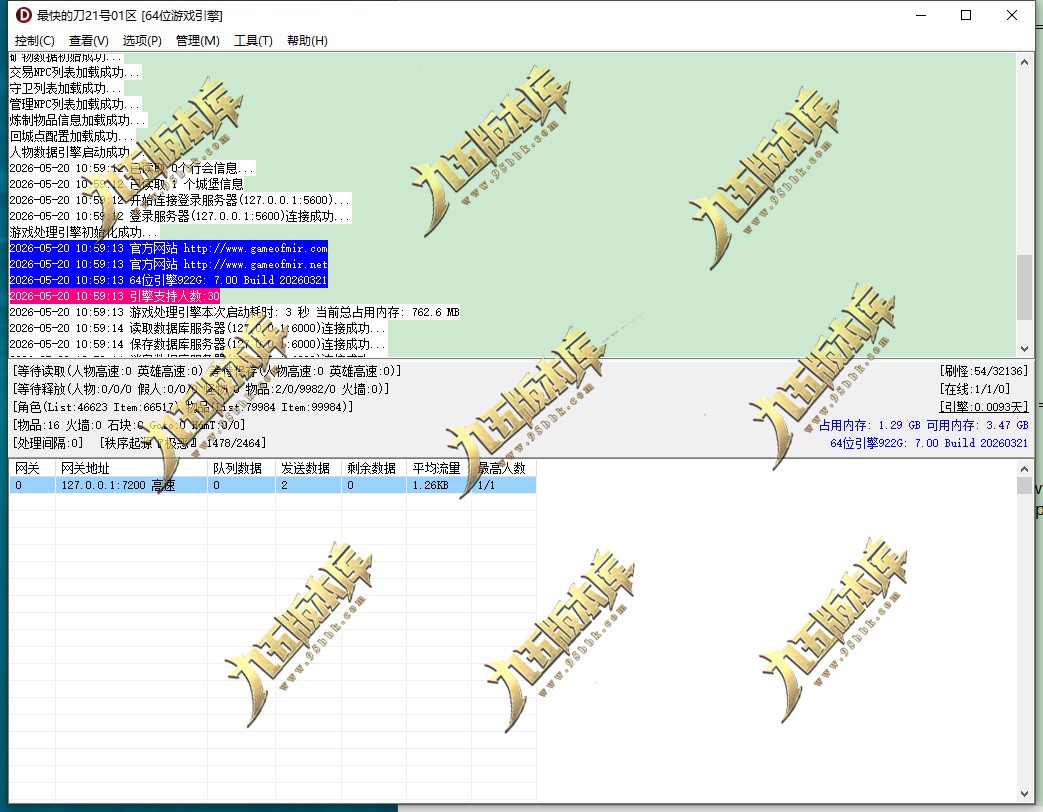The image size is (1043, 812).
Task: Click log line 官方网站 http://www.gameofmir.net
Action: (168, 264)
